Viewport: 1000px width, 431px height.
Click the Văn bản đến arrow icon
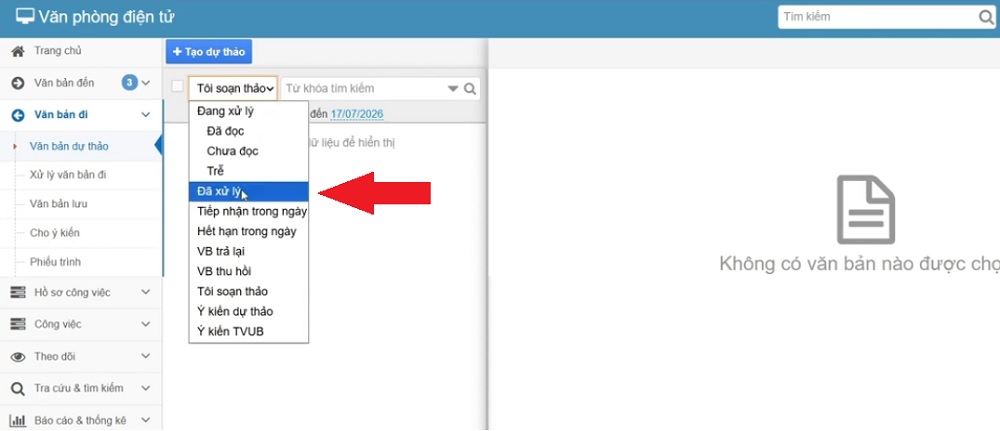(18, 83)
